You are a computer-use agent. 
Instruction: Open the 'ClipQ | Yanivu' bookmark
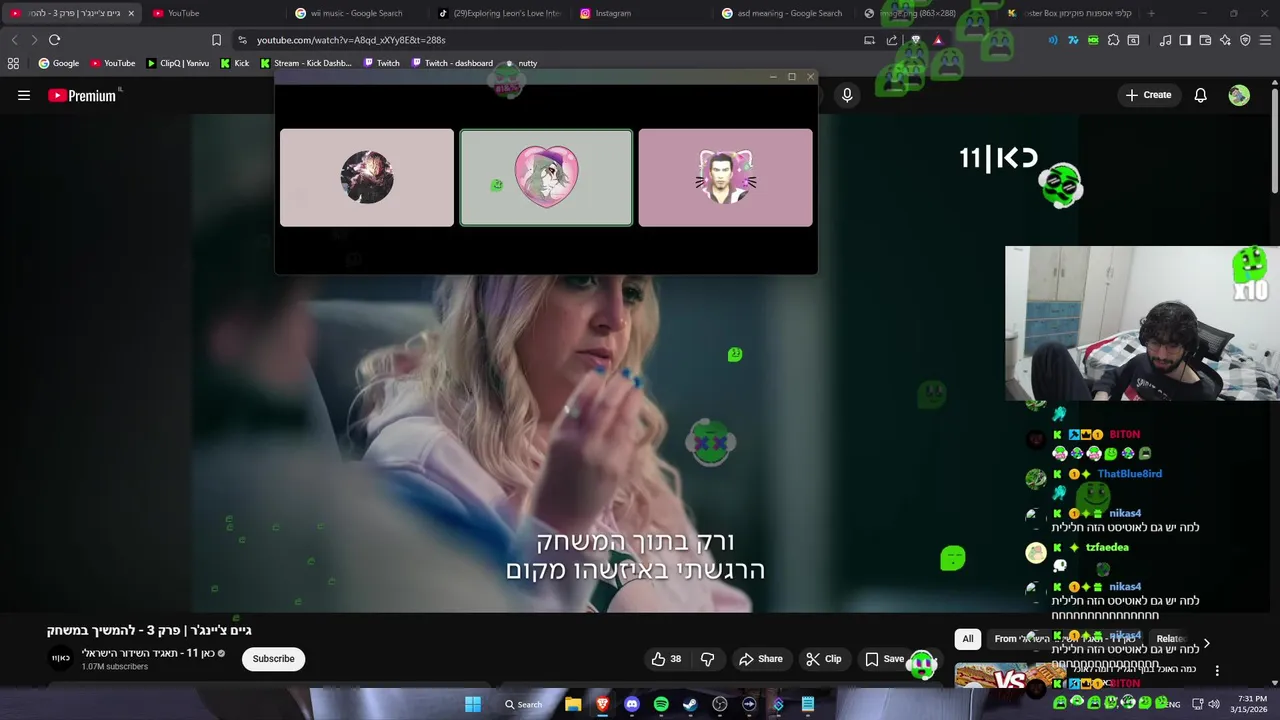tap(177, 63)
